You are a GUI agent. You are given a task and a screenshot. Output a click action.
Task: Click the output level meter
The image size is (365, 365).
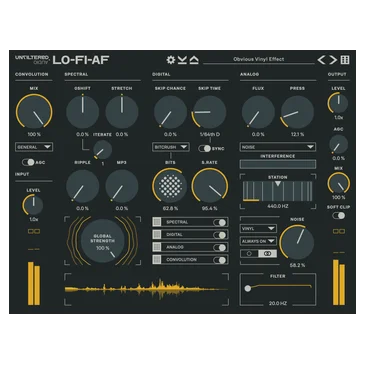coord(339,282)
